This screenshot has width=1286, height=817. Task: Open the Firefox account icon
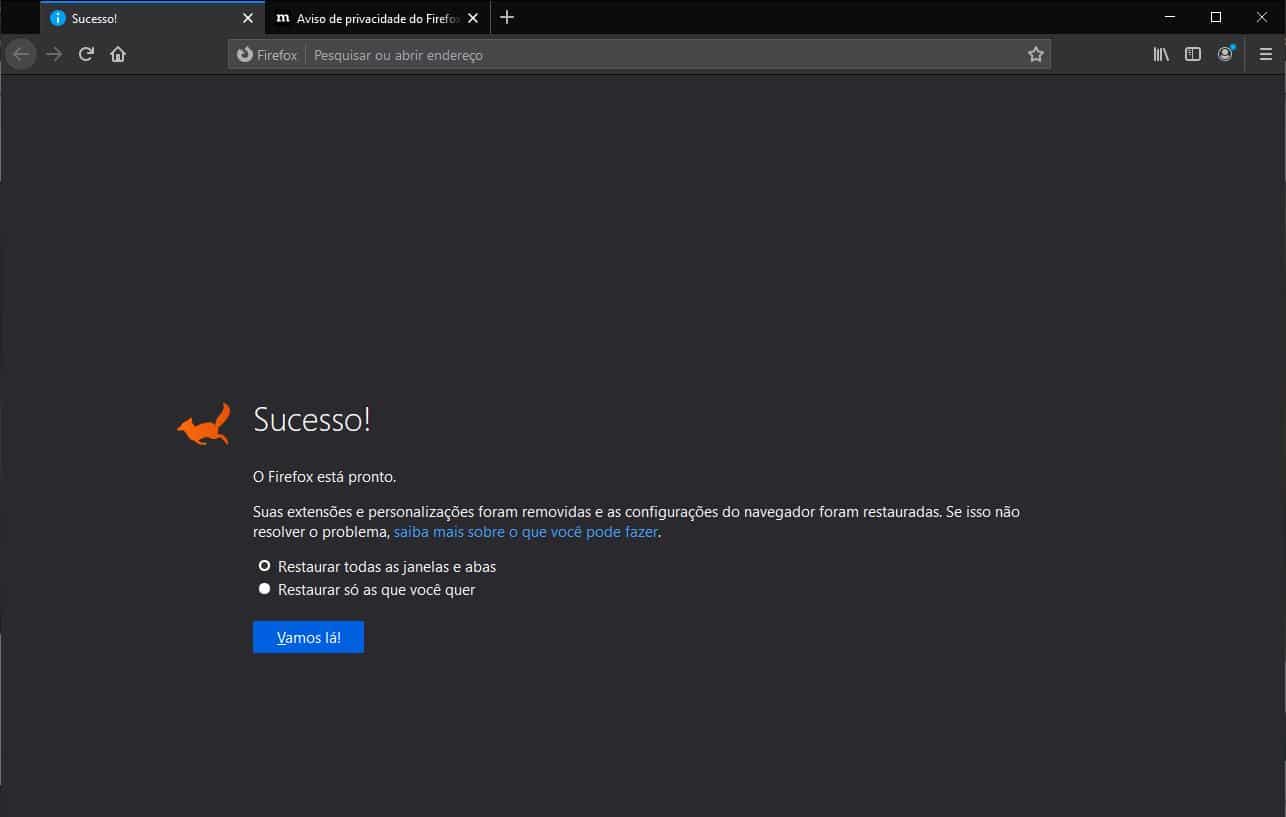coord(1225,54)
